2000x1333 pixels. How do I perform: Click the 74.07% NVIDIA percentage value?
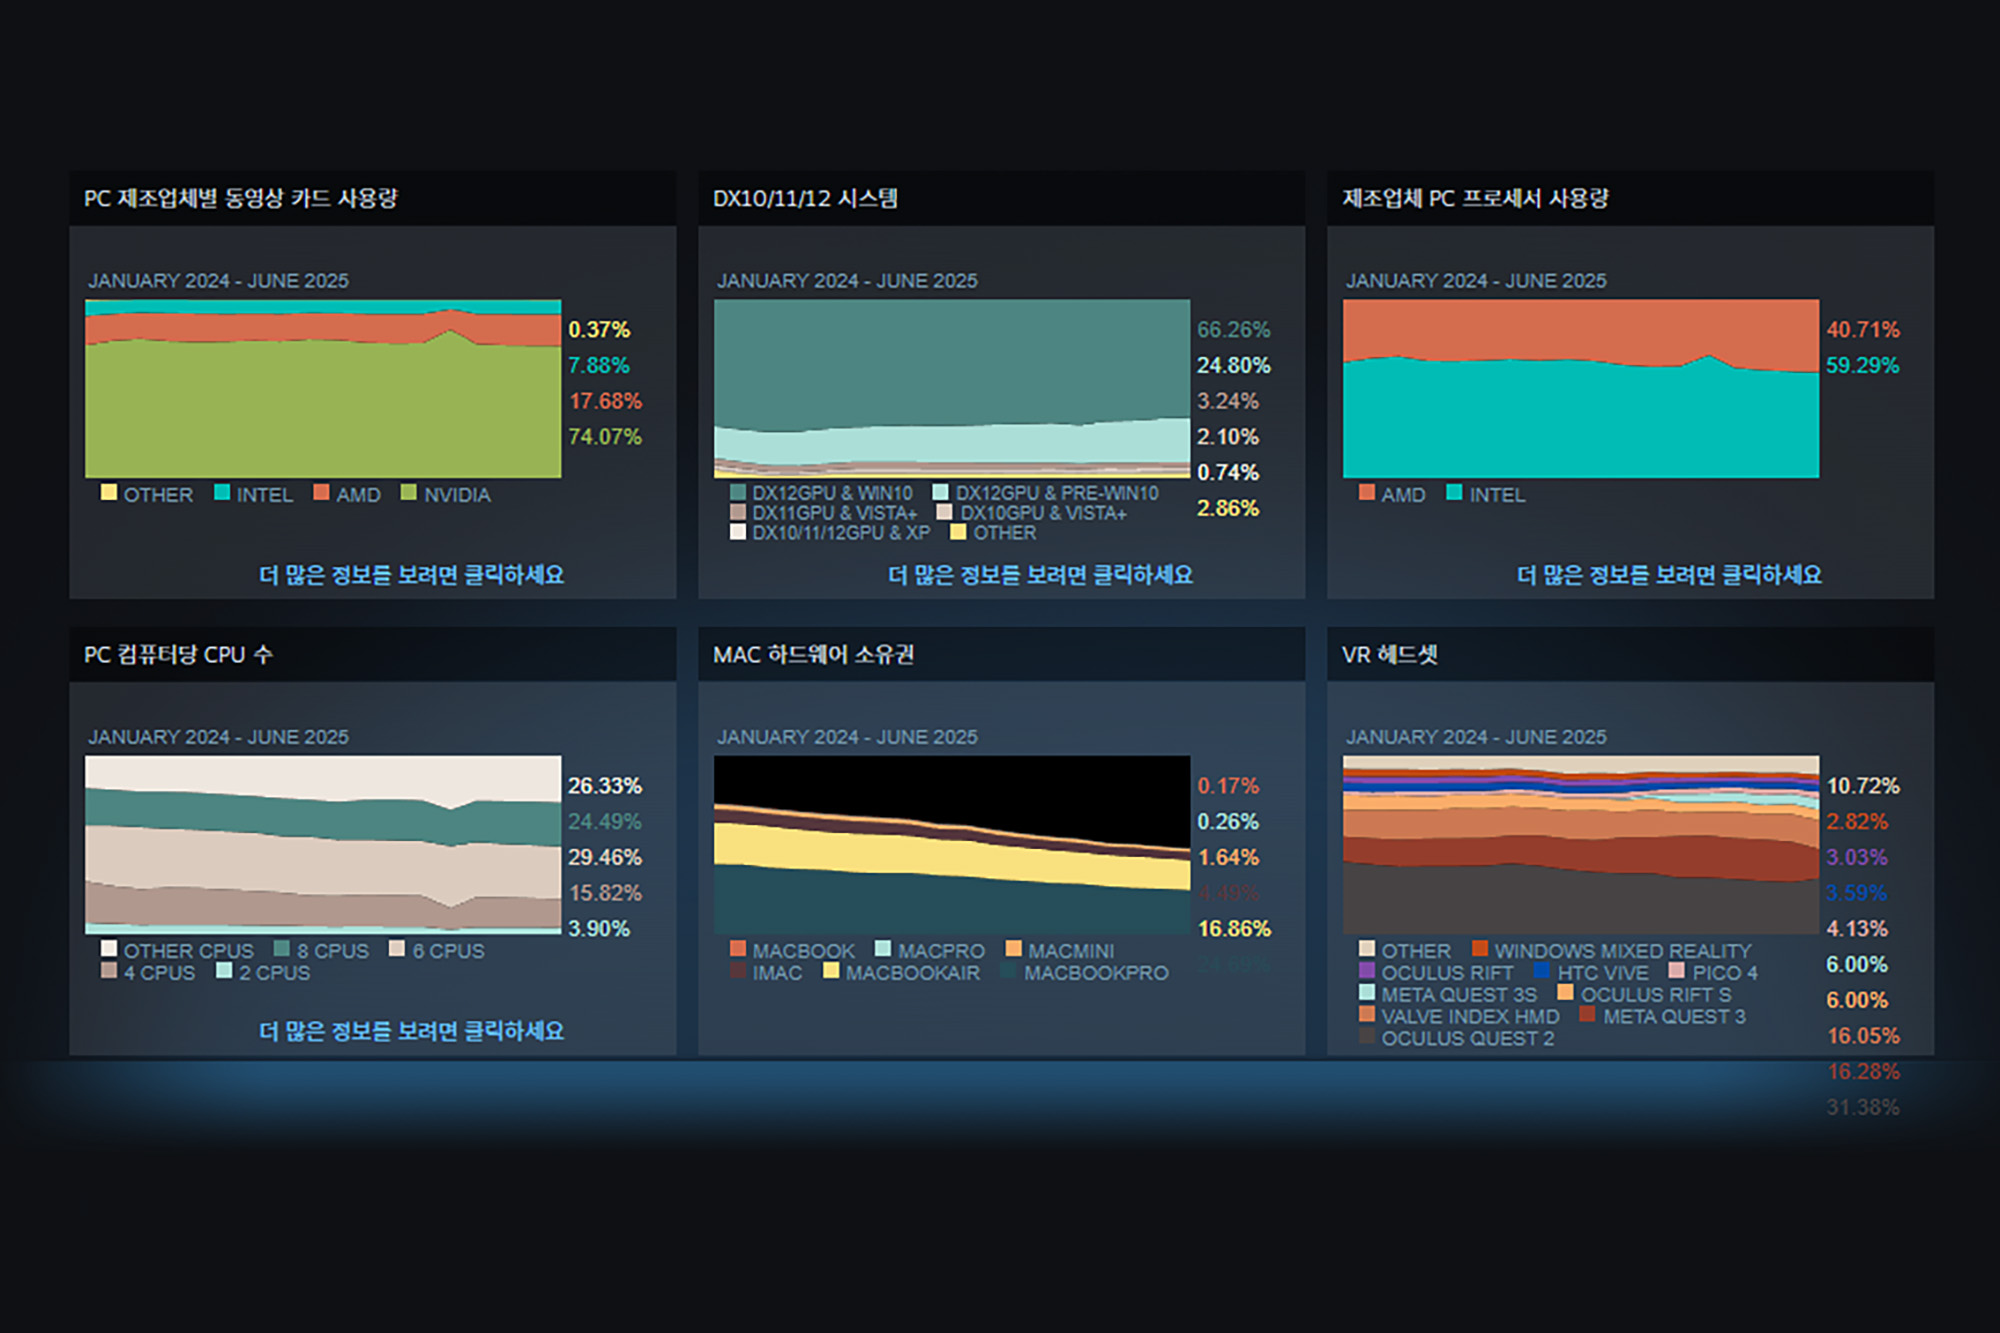604,436
